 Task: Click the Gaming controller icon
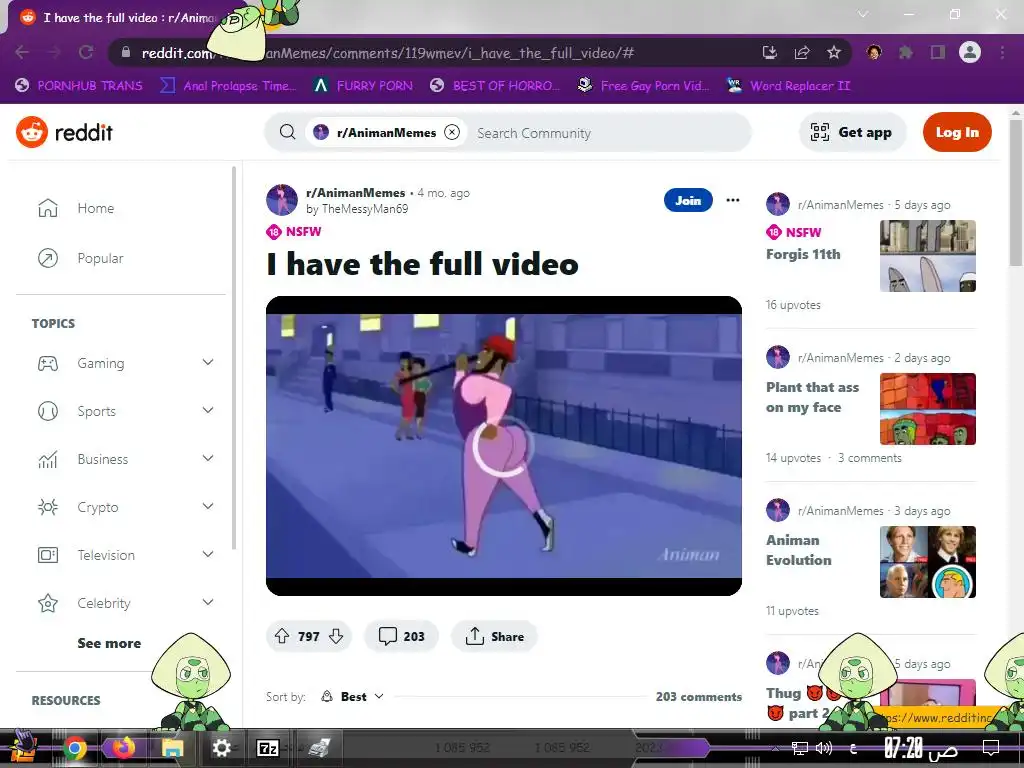tap(48, 363)
